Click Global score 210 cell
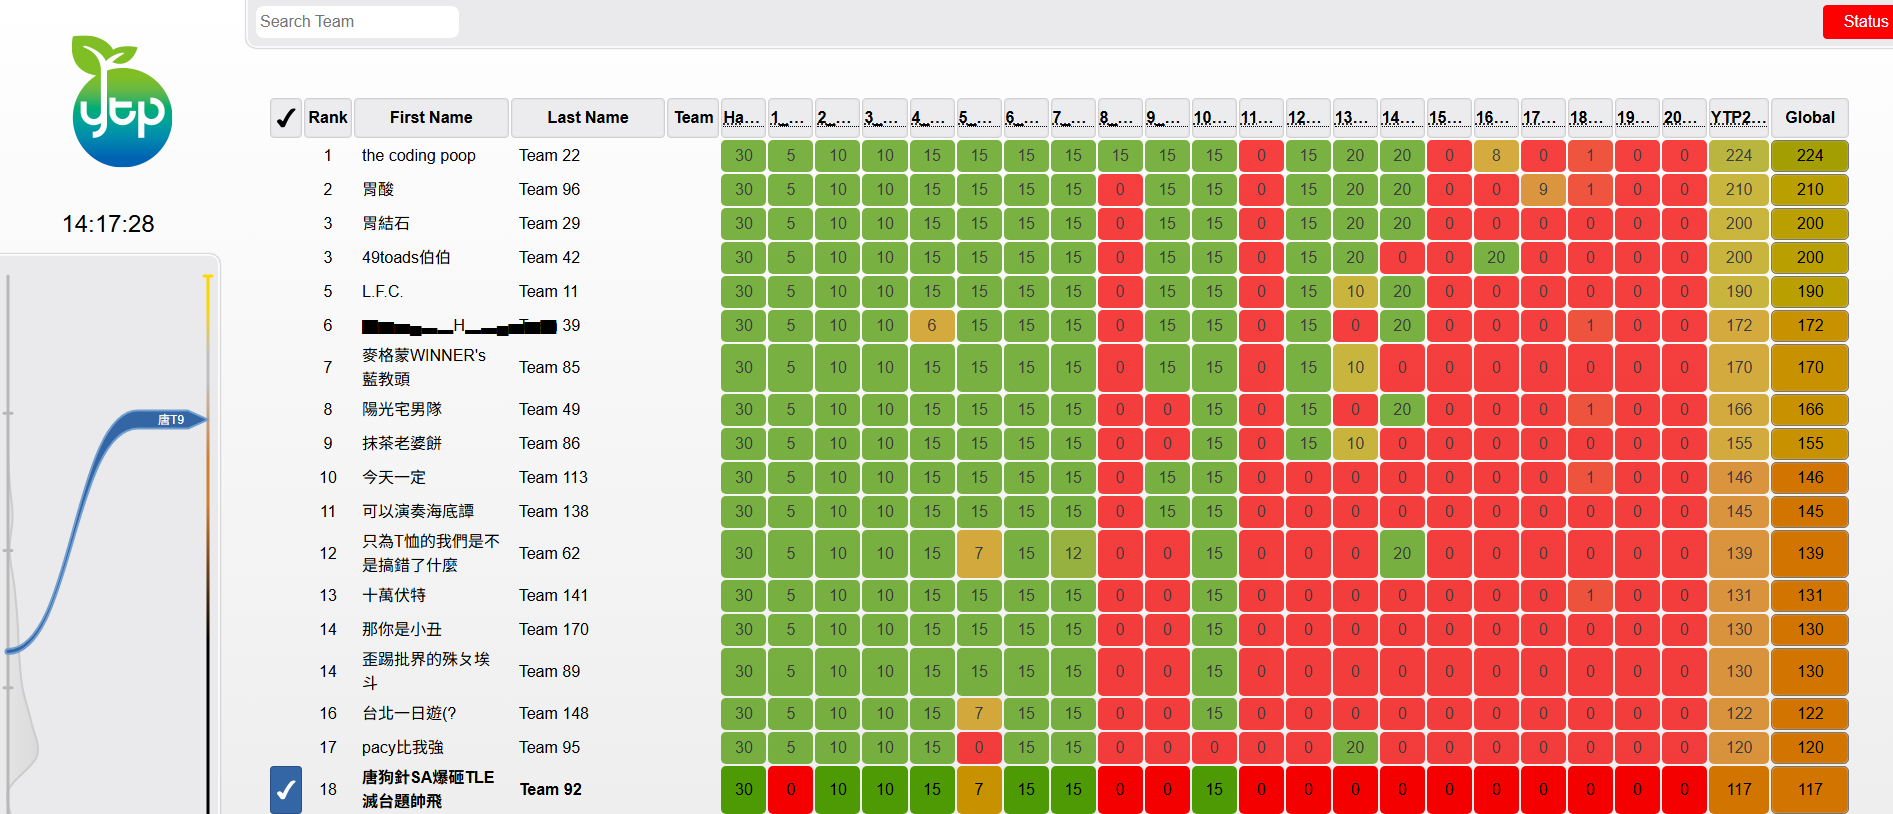Screen dimensions: 1893x814 coord(1810,190)
